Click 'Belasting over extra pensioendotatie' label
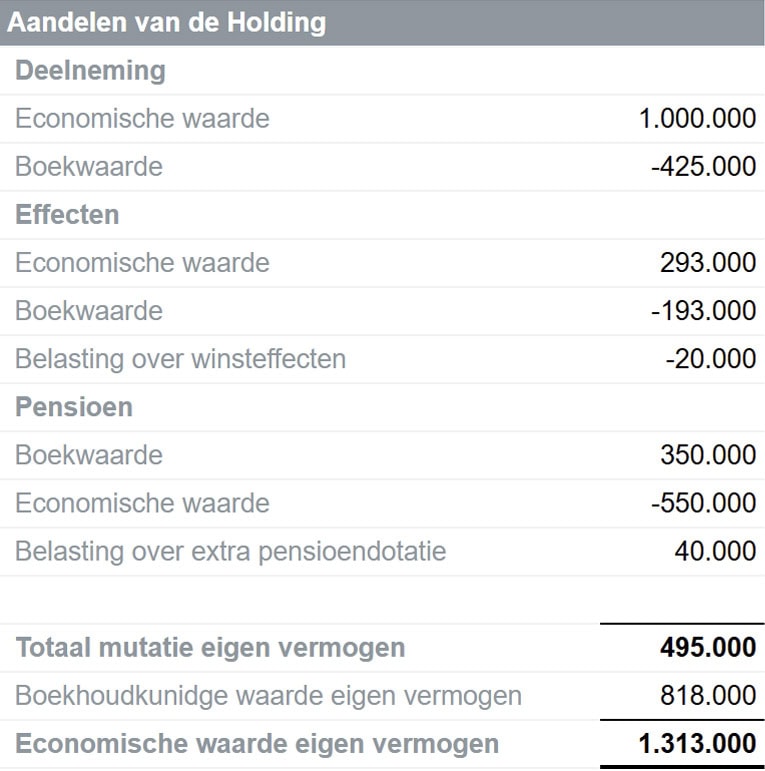 coord(230,551)
